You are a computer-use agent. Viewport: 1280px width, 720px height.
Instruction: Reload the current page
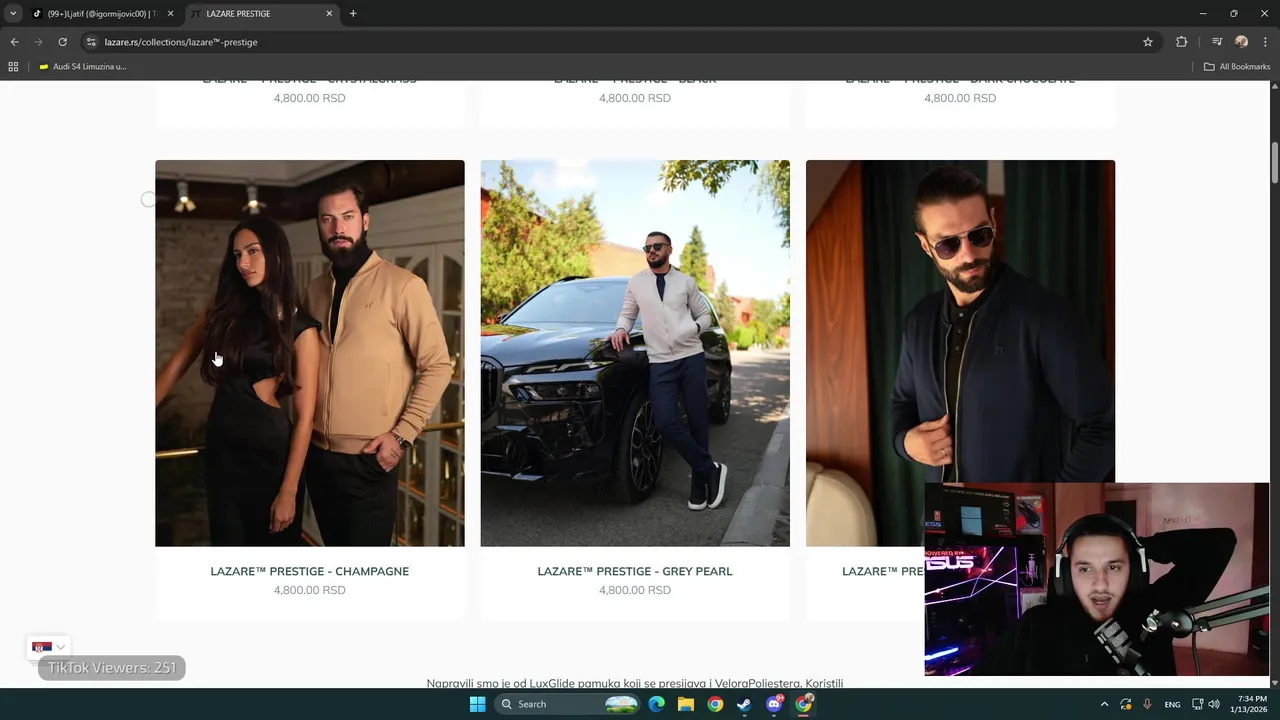click(62, 42)
